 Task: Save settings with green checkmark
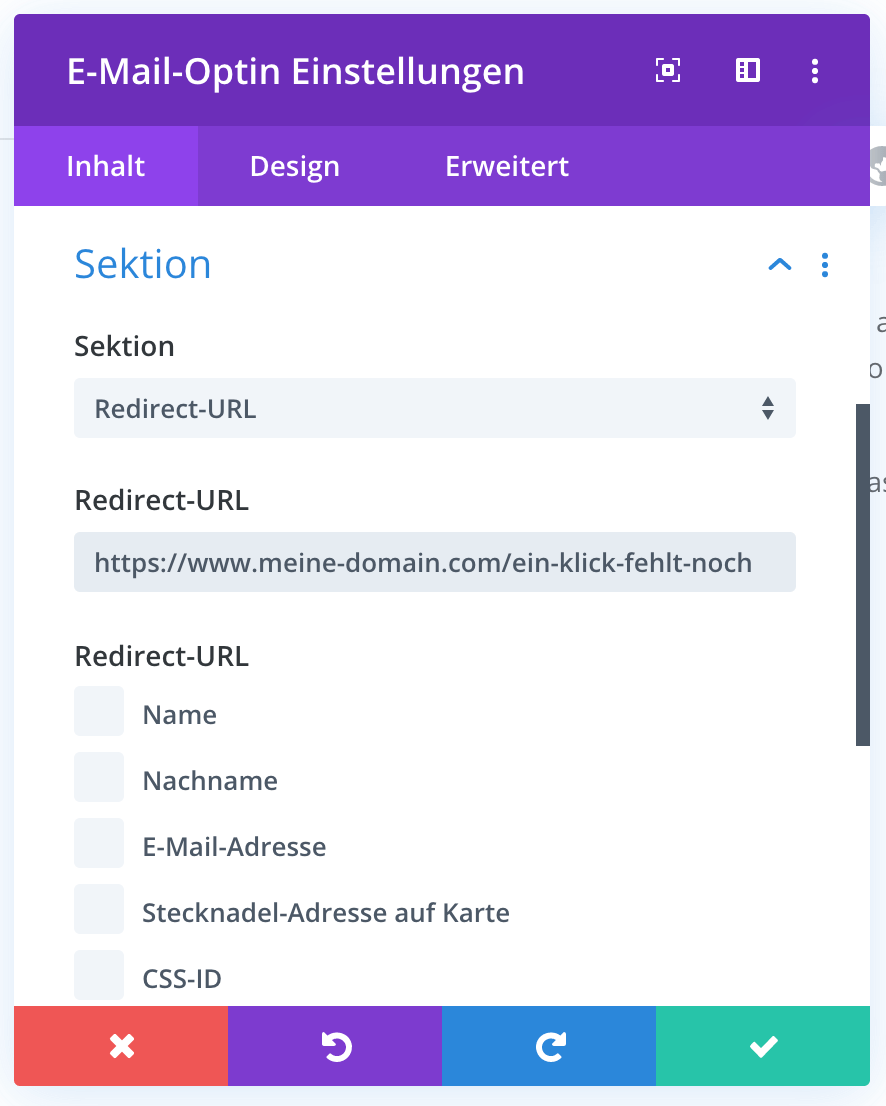pos(763,1046)
